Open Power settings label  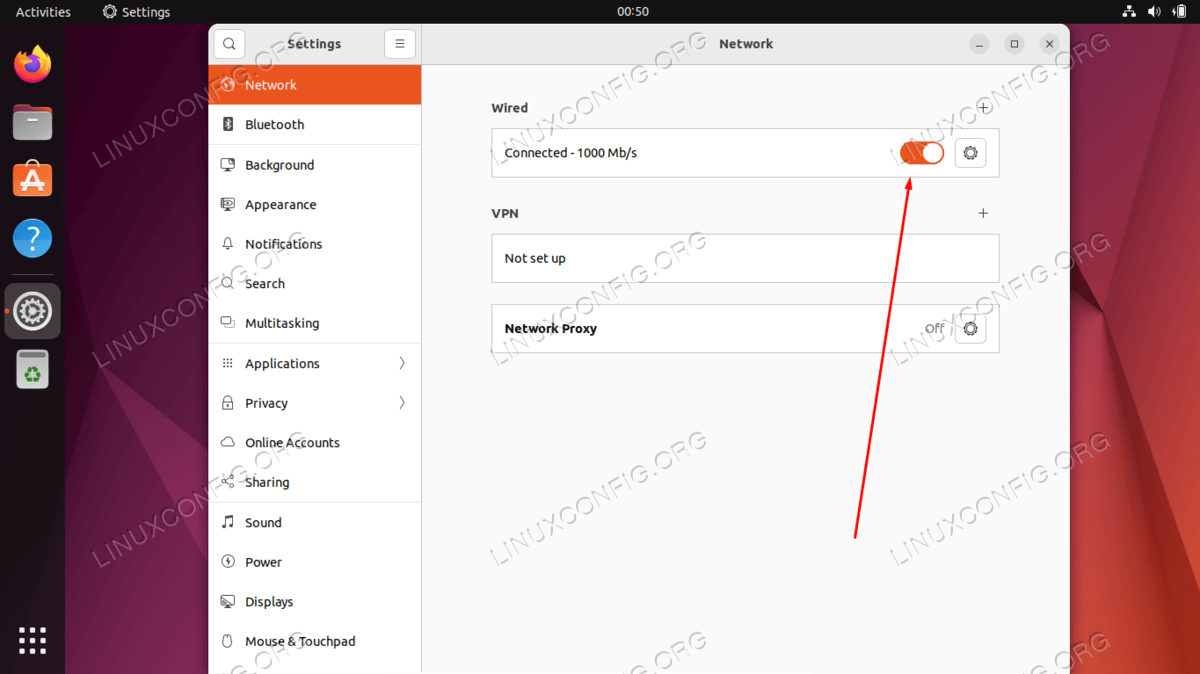(x=264, y=562)
